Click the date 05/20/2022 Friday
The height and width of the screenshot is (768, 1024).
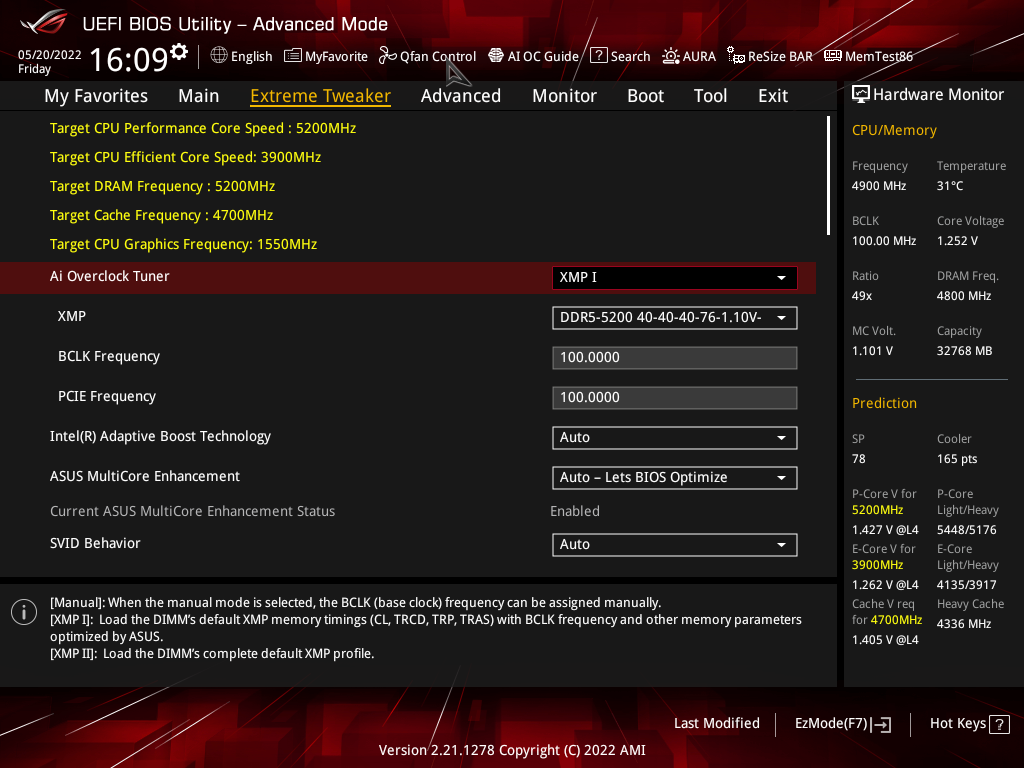tap(50, 61)
